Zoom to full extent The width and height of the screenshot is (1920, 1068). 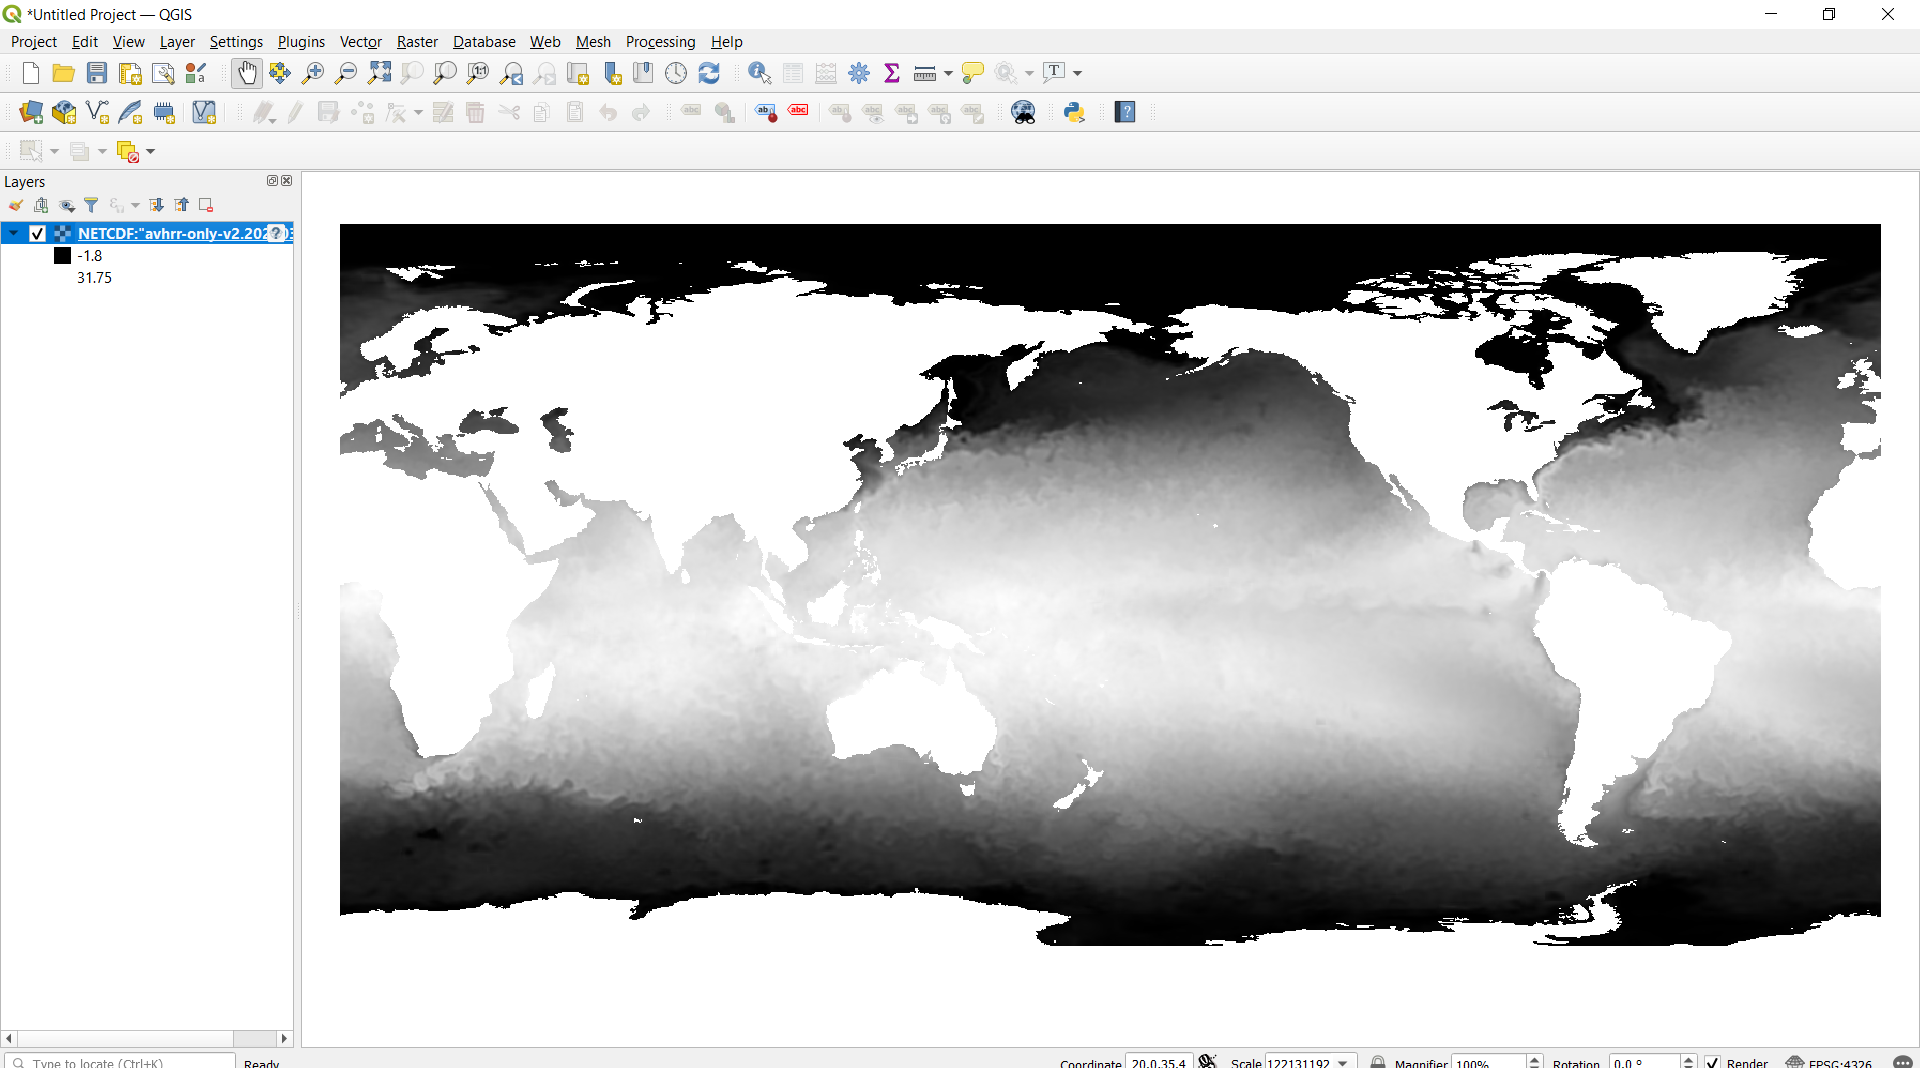[379, 73]
